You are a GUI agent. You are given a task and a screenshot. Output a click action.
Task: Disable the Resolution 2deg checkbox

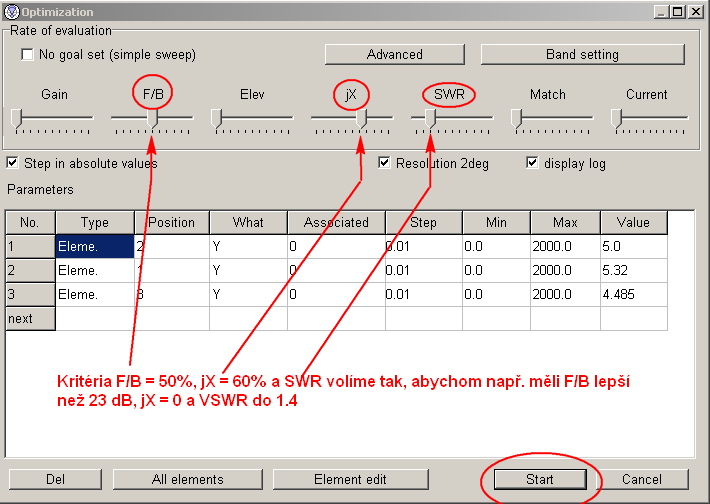pyautogui.click(x=385, y=163)
